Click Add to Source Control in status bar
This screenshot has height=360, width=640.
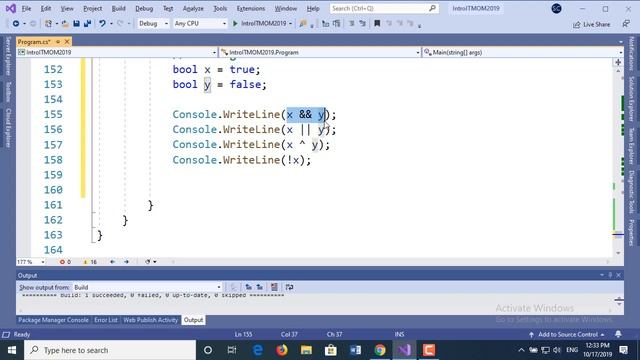coord(567,334)
